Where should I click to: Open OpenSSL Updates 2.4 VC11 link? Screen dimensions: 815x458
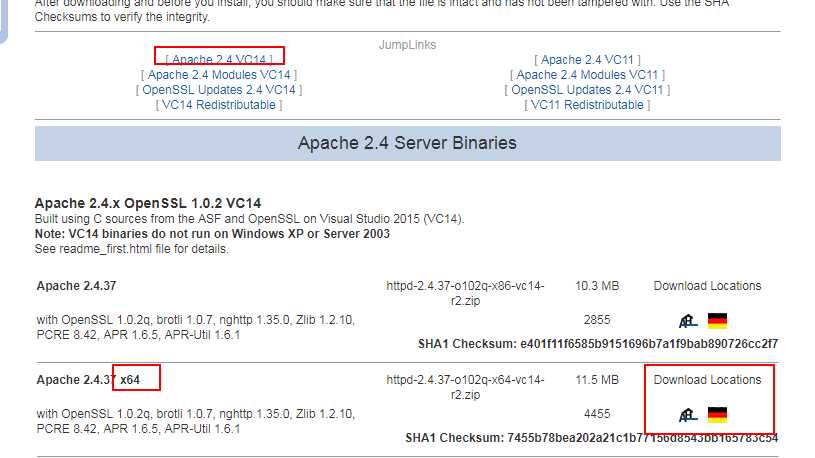pos(587,90)
